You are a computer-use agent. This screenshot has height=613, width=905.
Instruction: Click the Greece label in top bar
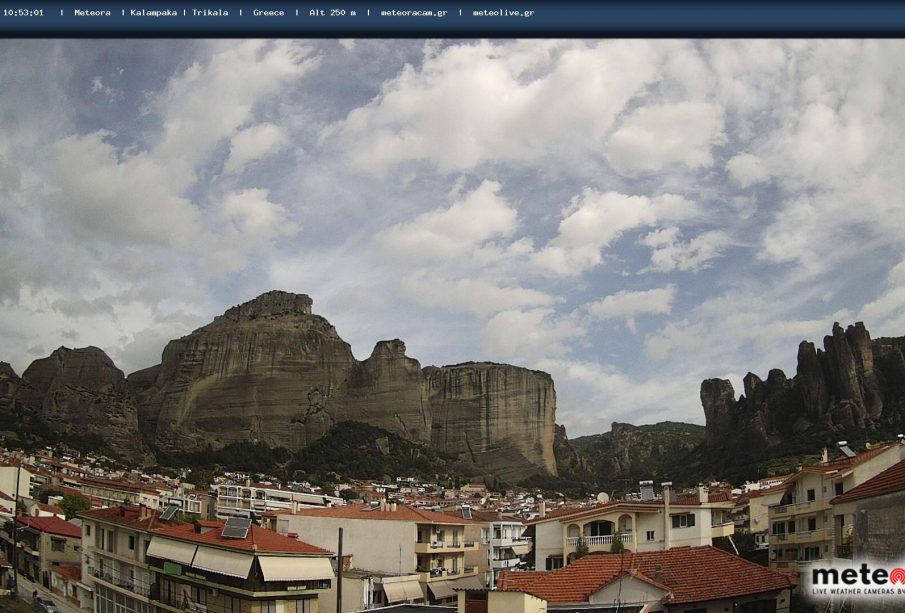pyautogui.click(x=268, y=13)
